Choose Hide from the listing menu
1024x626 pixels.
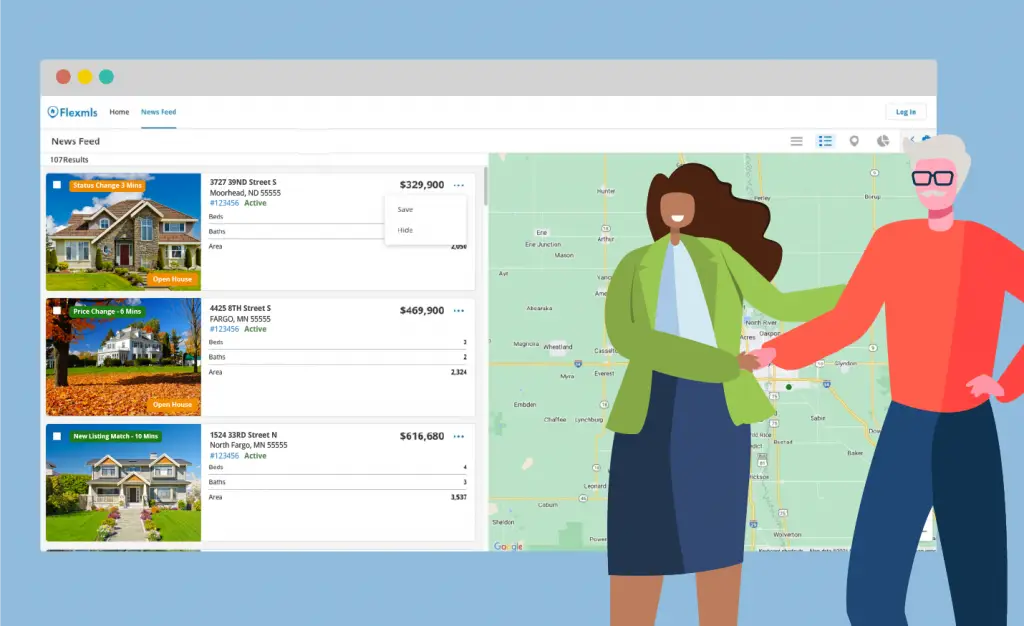click(405, 230)
